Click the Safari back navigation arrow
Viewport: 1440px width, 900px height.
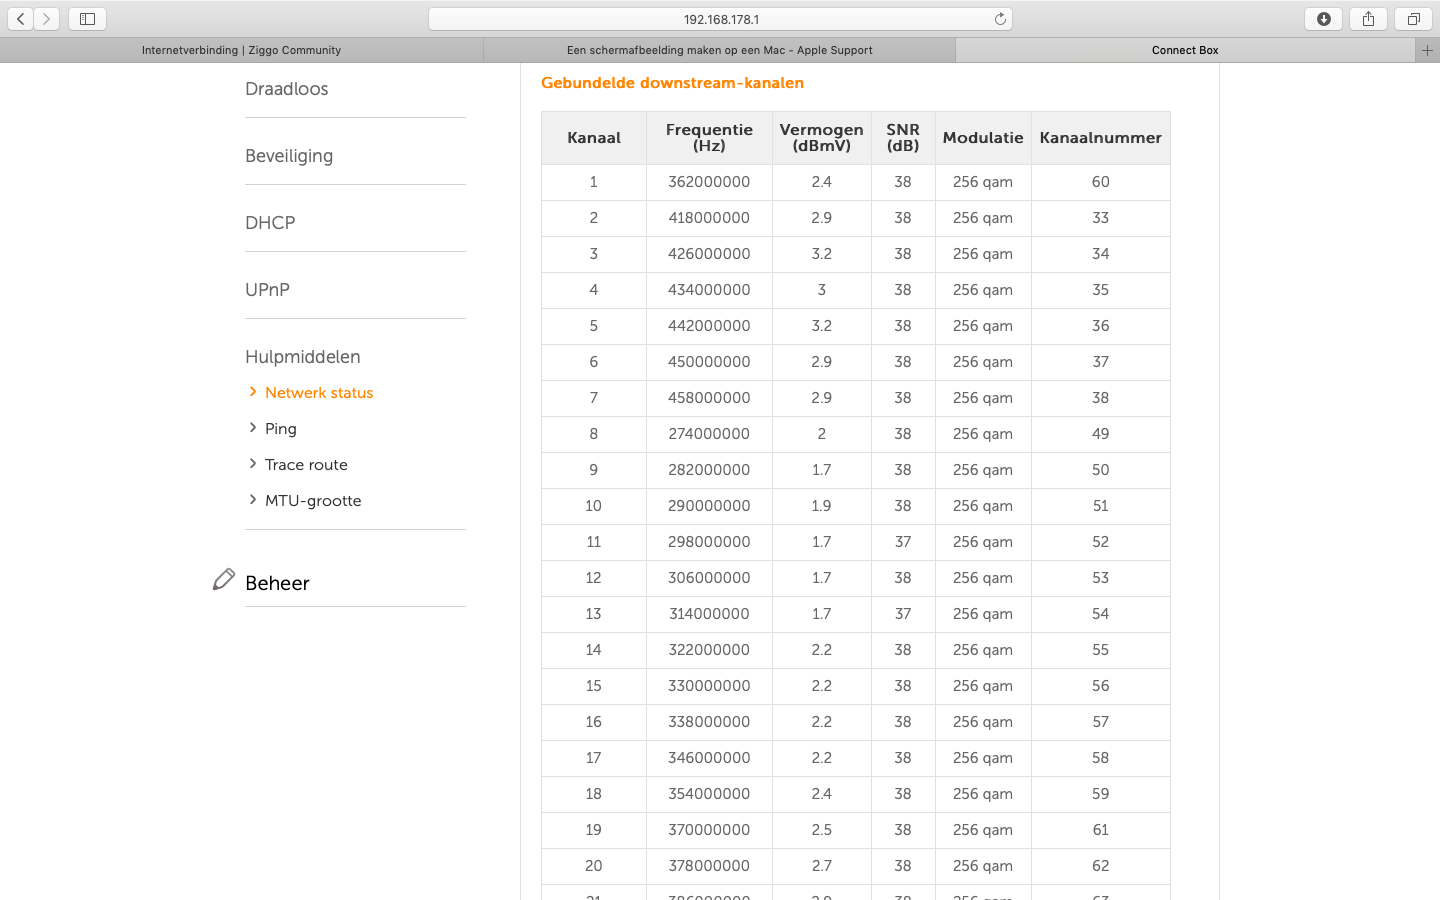pos(21,19)
